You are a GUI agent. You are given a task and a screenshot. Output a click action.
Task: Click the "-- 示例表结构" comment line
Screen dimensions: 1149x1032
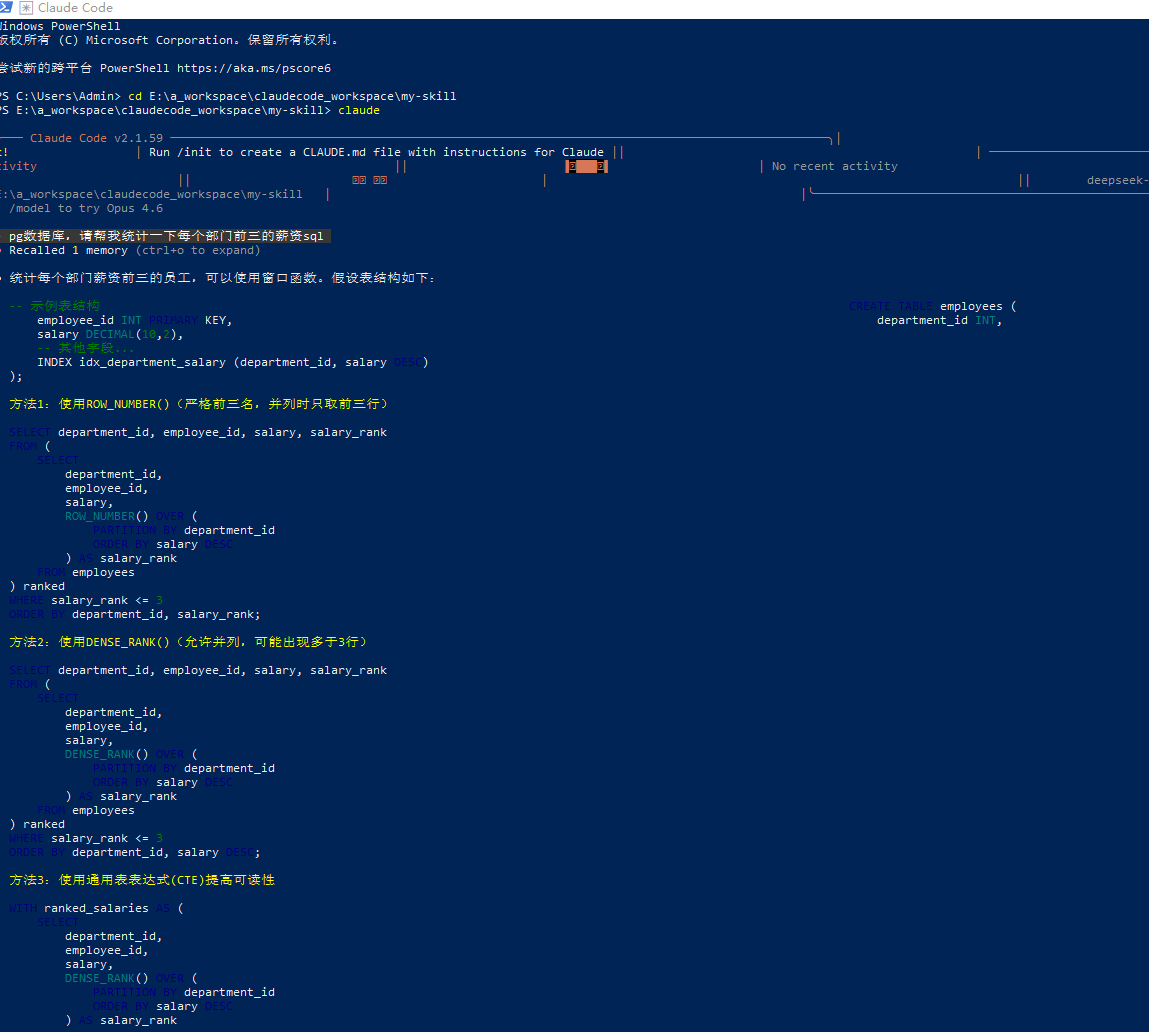click(x=54, y=306)
